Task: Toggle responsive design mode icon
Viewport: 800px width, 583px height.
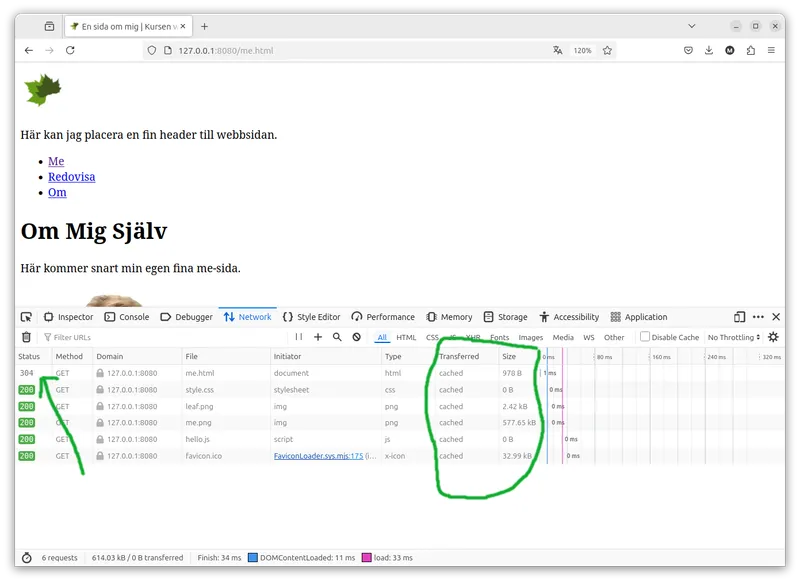Action: (739, 317)
